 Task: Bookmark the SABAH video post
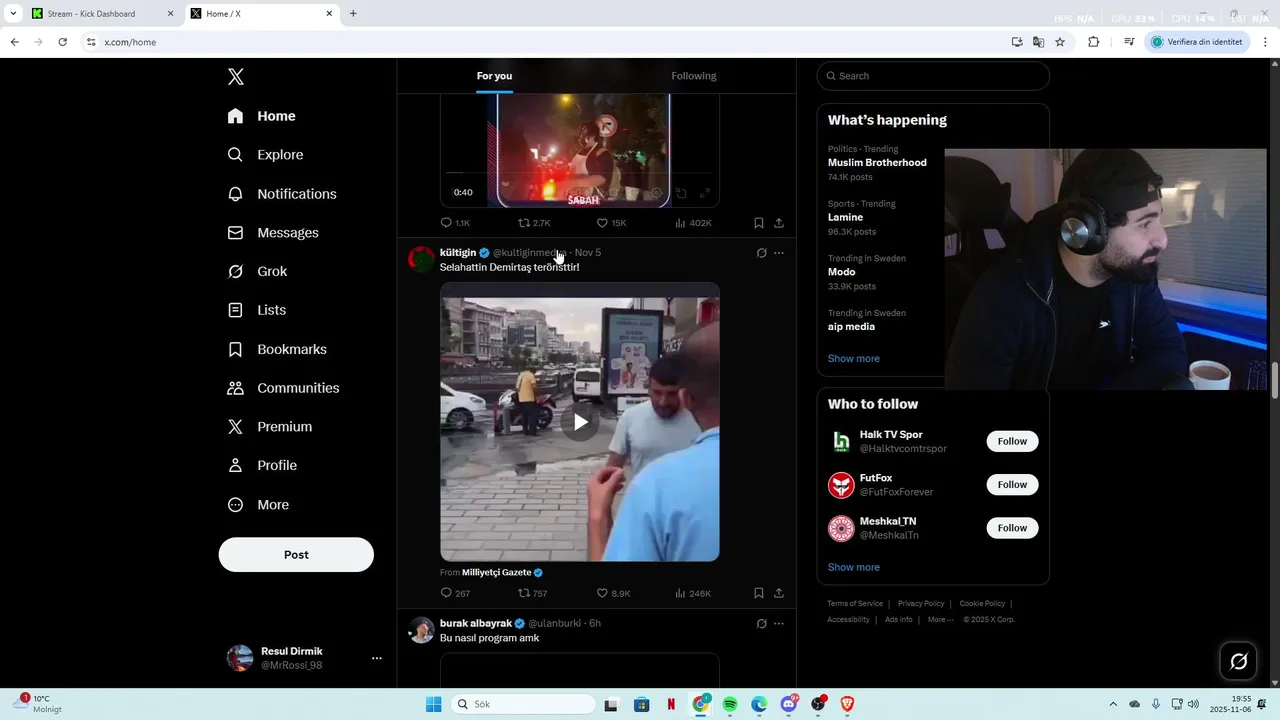[759, 223]
